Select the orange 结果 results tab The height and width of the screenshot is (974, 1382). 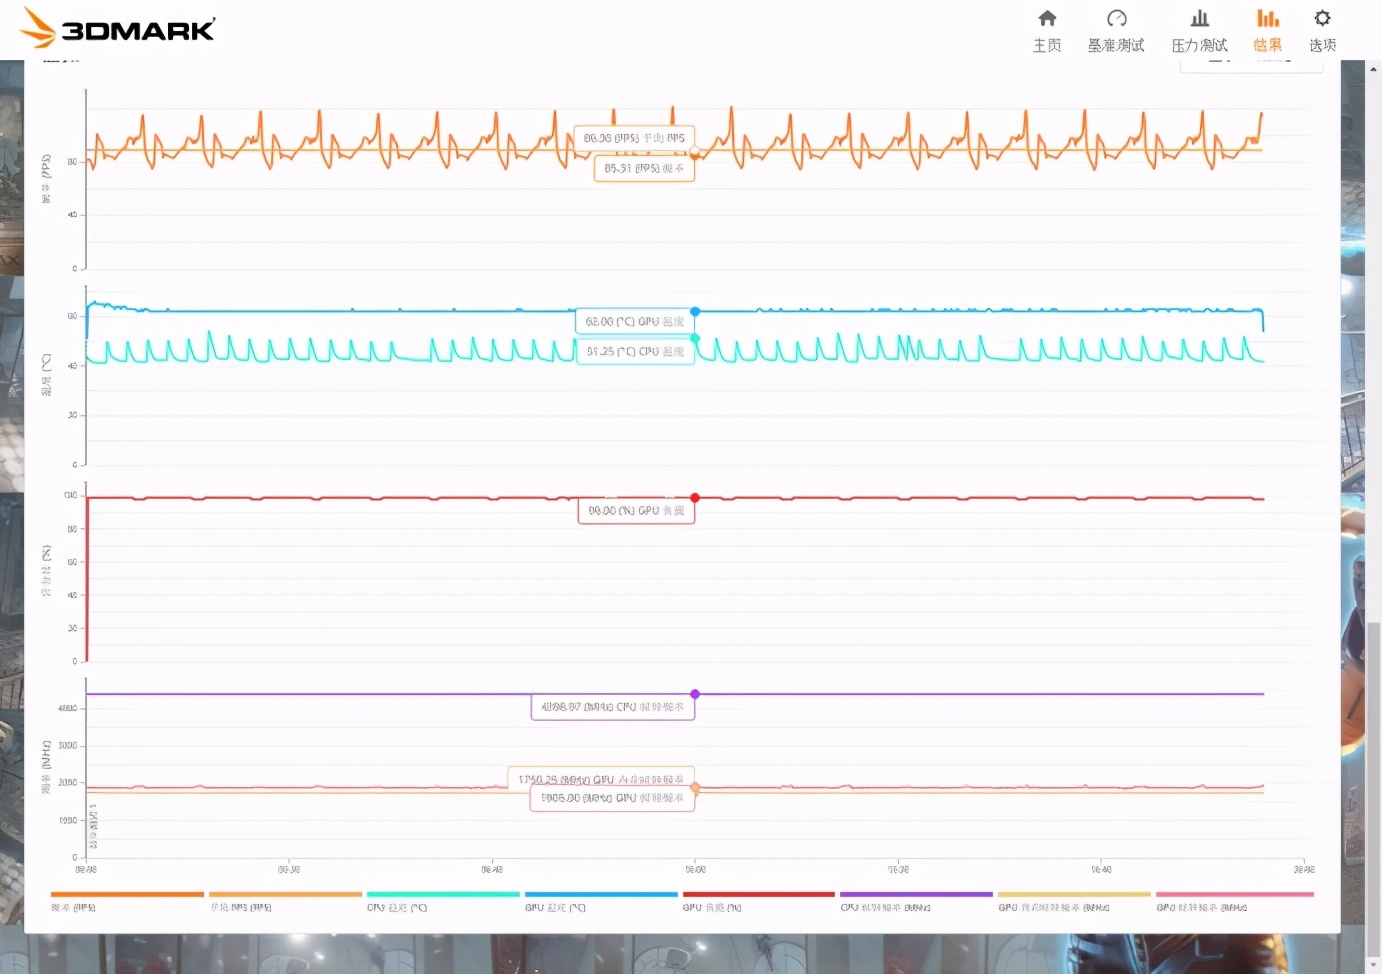point(1267,30)
